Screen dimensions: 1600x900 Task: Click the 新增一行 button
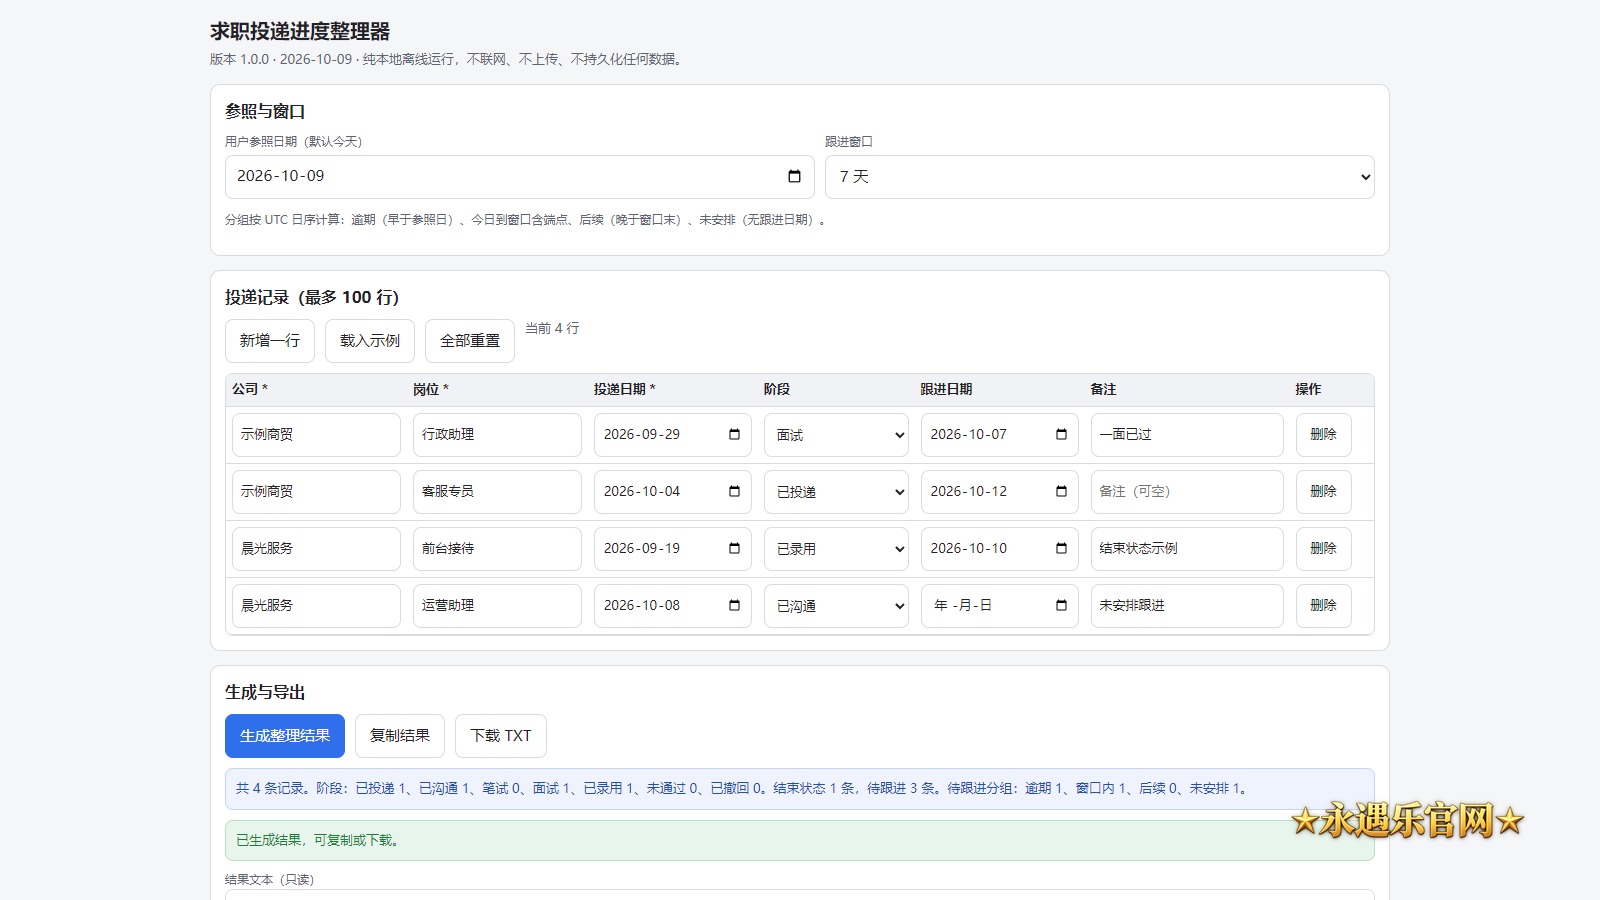(270, 341)
